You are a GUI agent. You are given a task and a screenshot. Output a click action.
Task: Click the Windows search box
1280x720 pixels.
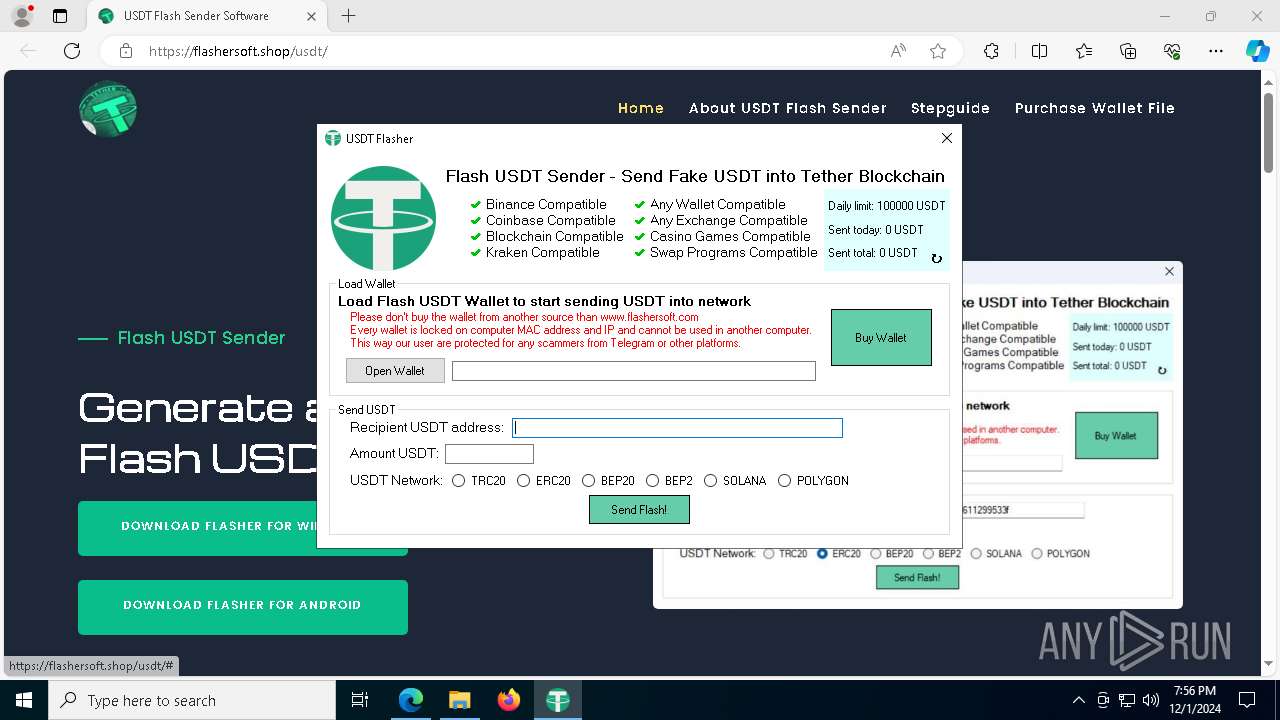(x=192, y=700)
